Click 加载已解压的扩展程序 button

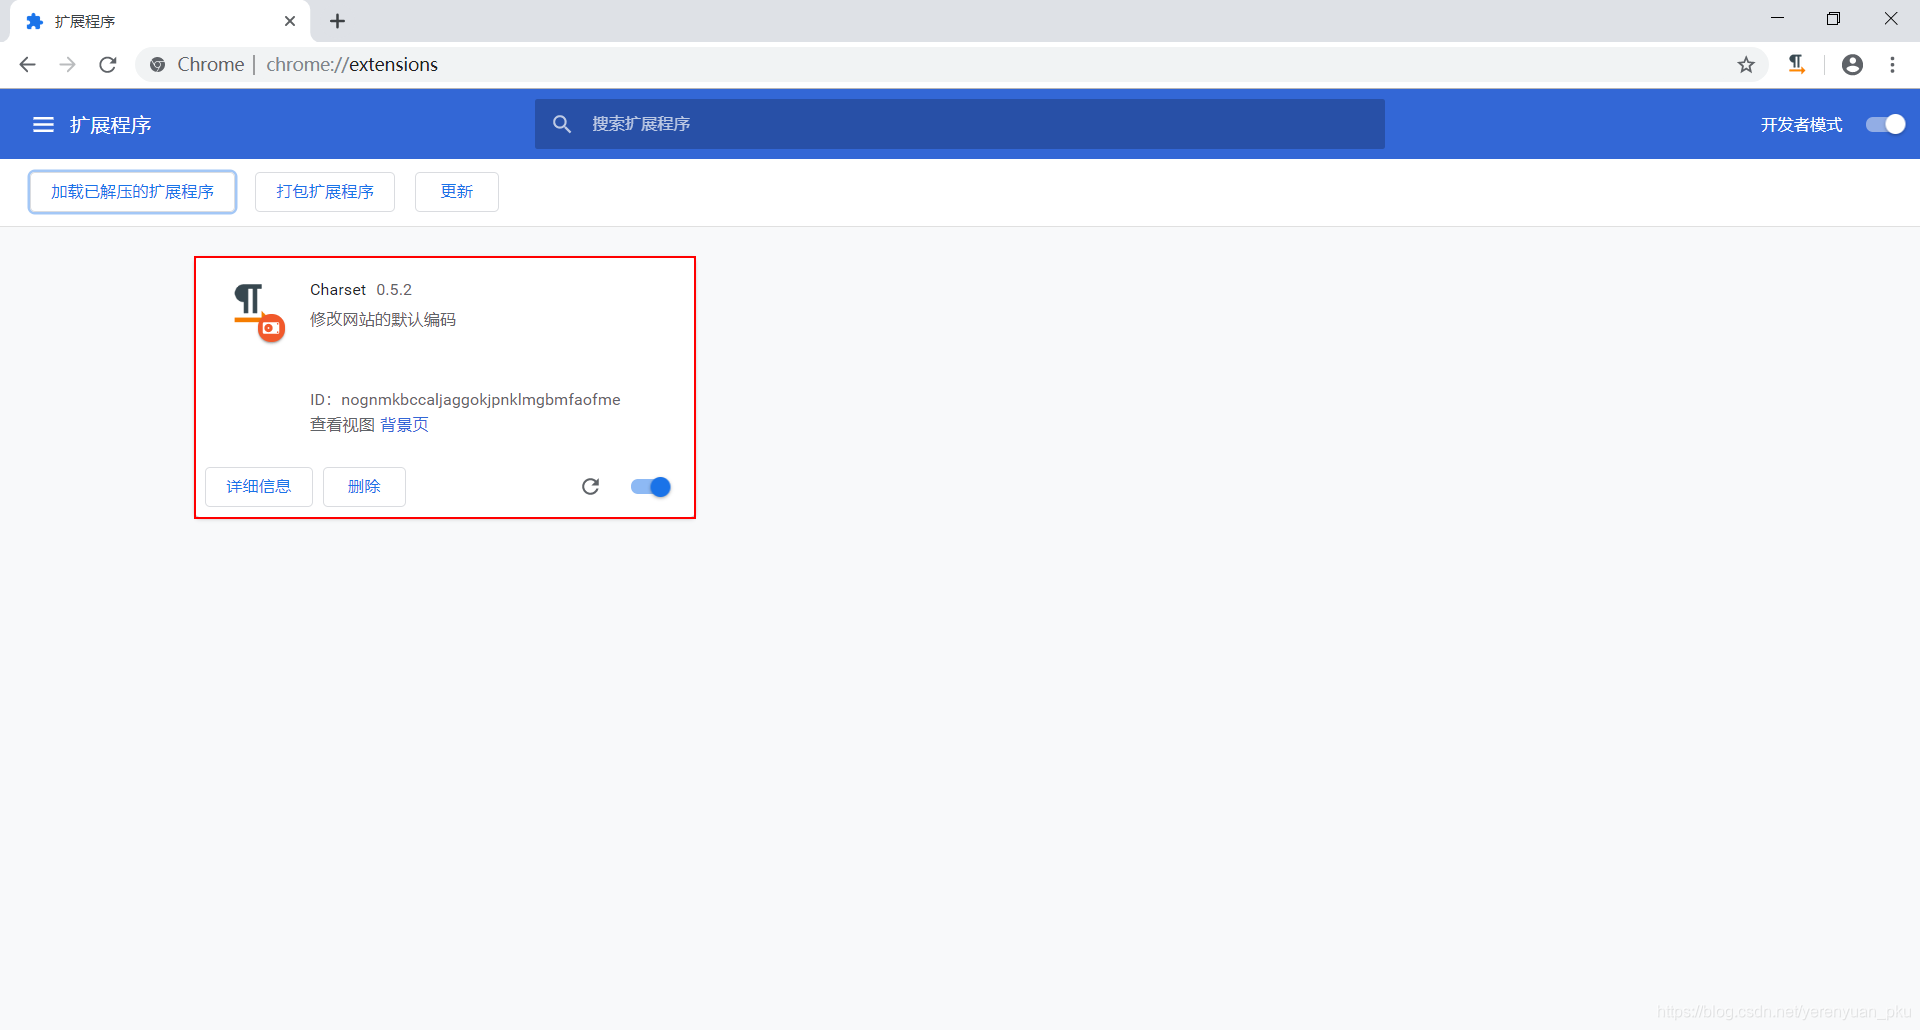coord(132,192)
